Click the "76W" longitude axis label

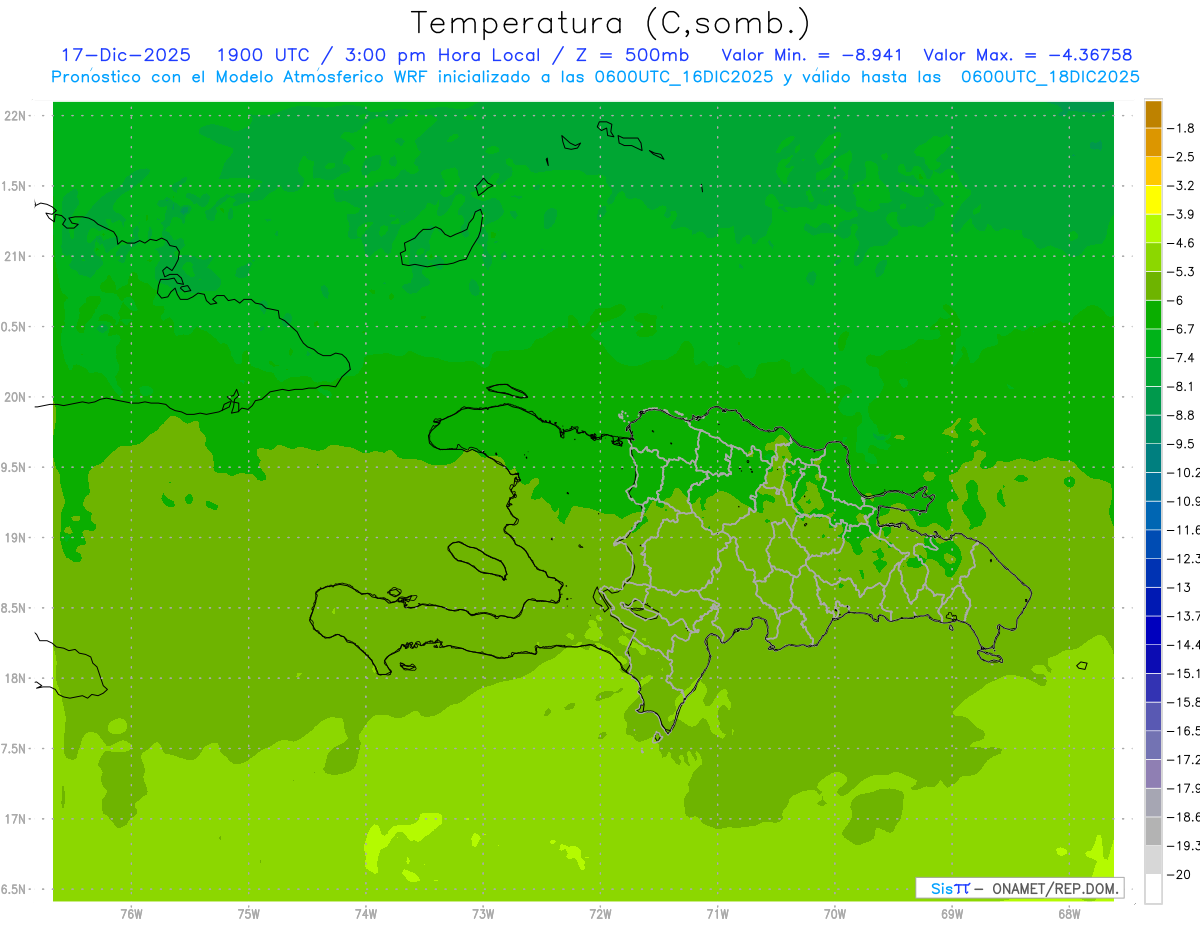click(131, 914)
